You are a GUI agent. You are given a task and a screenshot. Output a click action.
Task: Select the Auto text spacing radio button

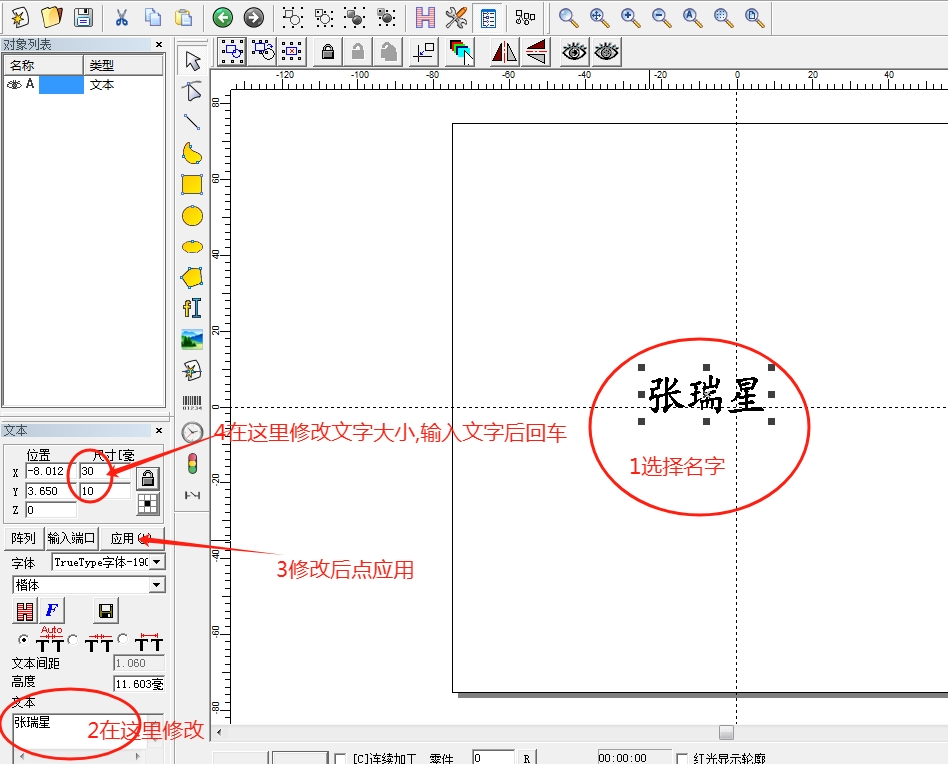click(23, 639)
